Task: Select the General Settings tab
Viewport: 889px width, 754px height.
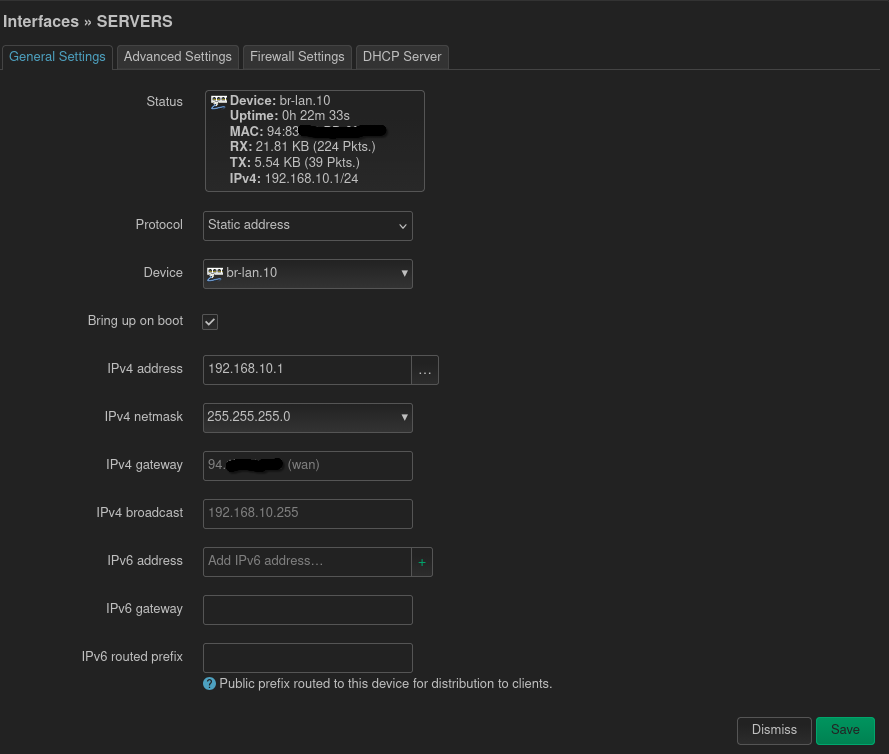Action: (57, 57)
